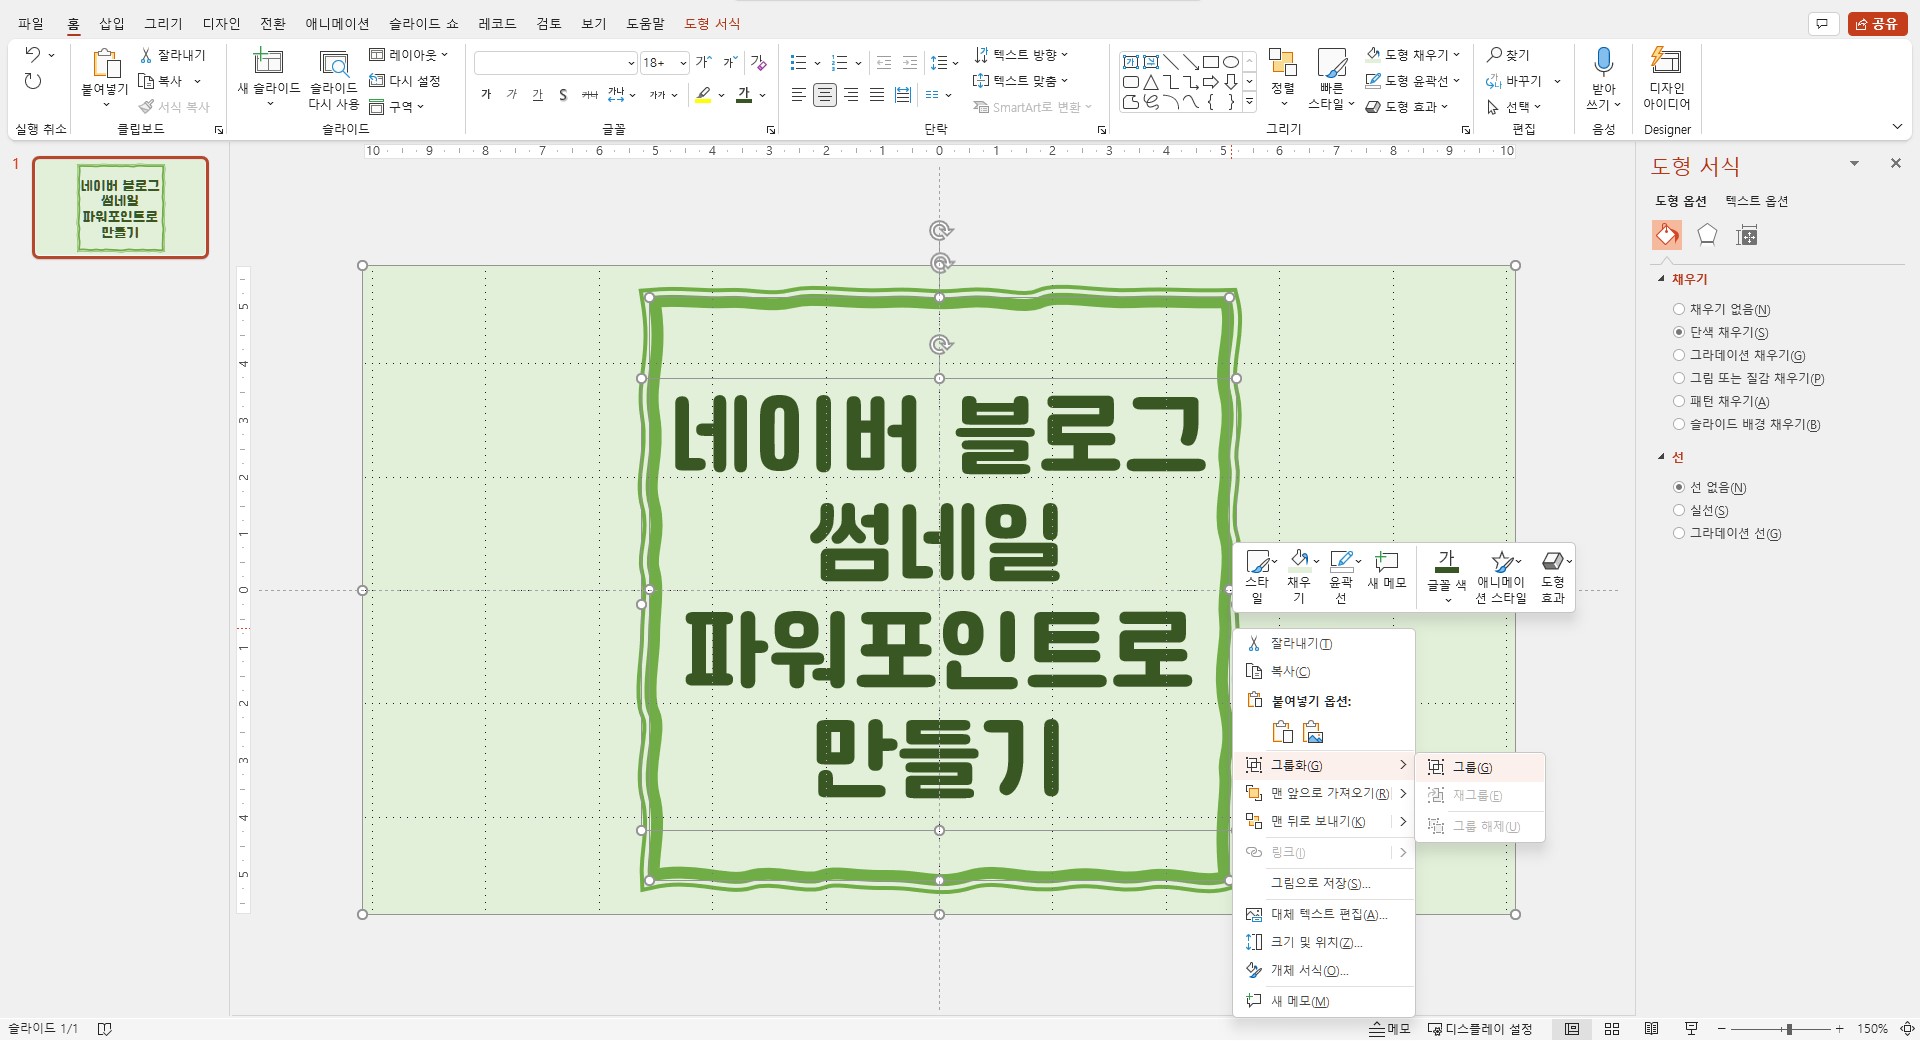Click the Quick Styles (빠른 스타일) icon
This screenshot has height=1041, width=1920.
point(1331,63)
